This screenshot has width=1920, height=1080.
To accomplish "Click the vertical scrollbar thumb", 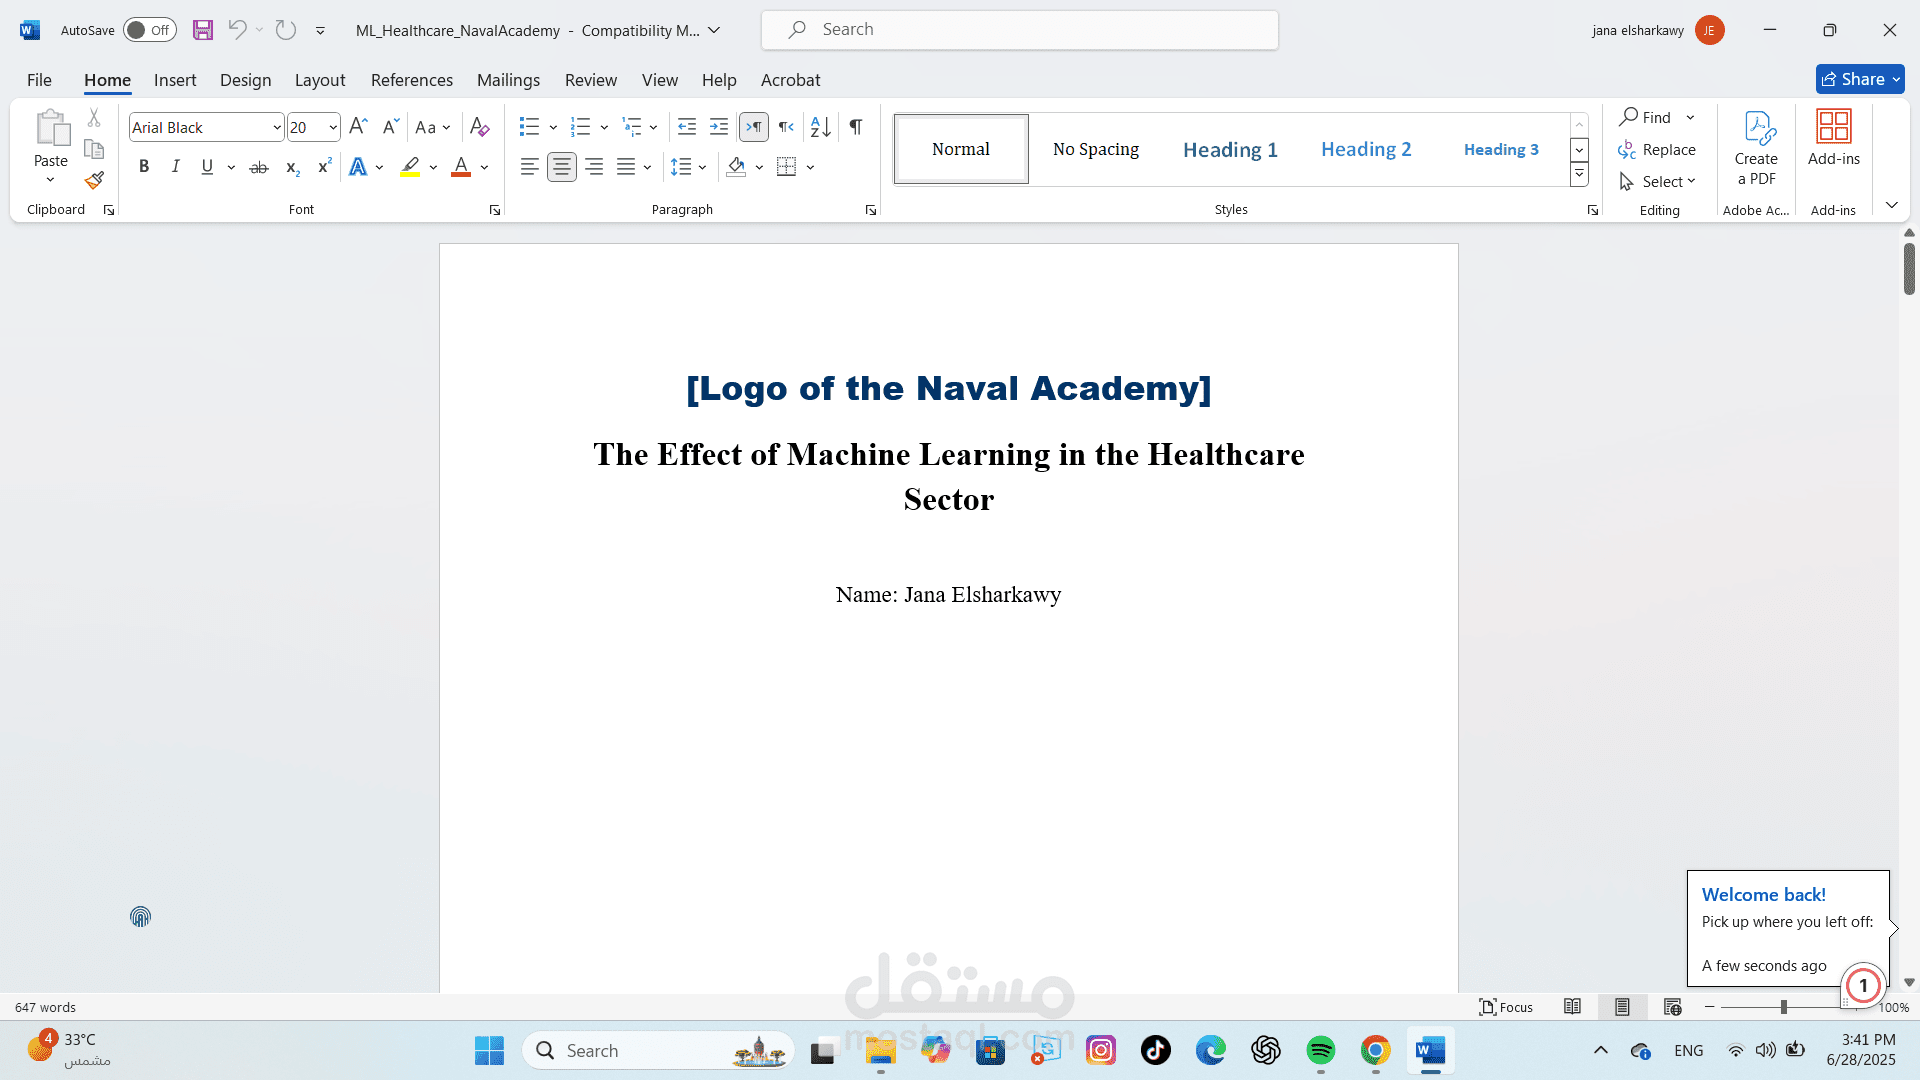I will coord(1909,268).
